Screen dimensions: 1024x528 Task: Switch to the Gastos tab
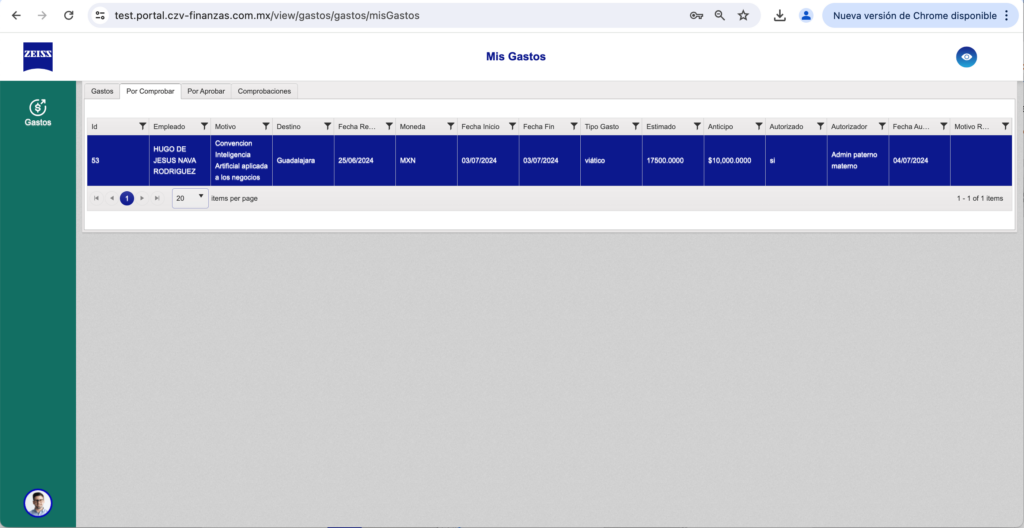pos(102,91)
